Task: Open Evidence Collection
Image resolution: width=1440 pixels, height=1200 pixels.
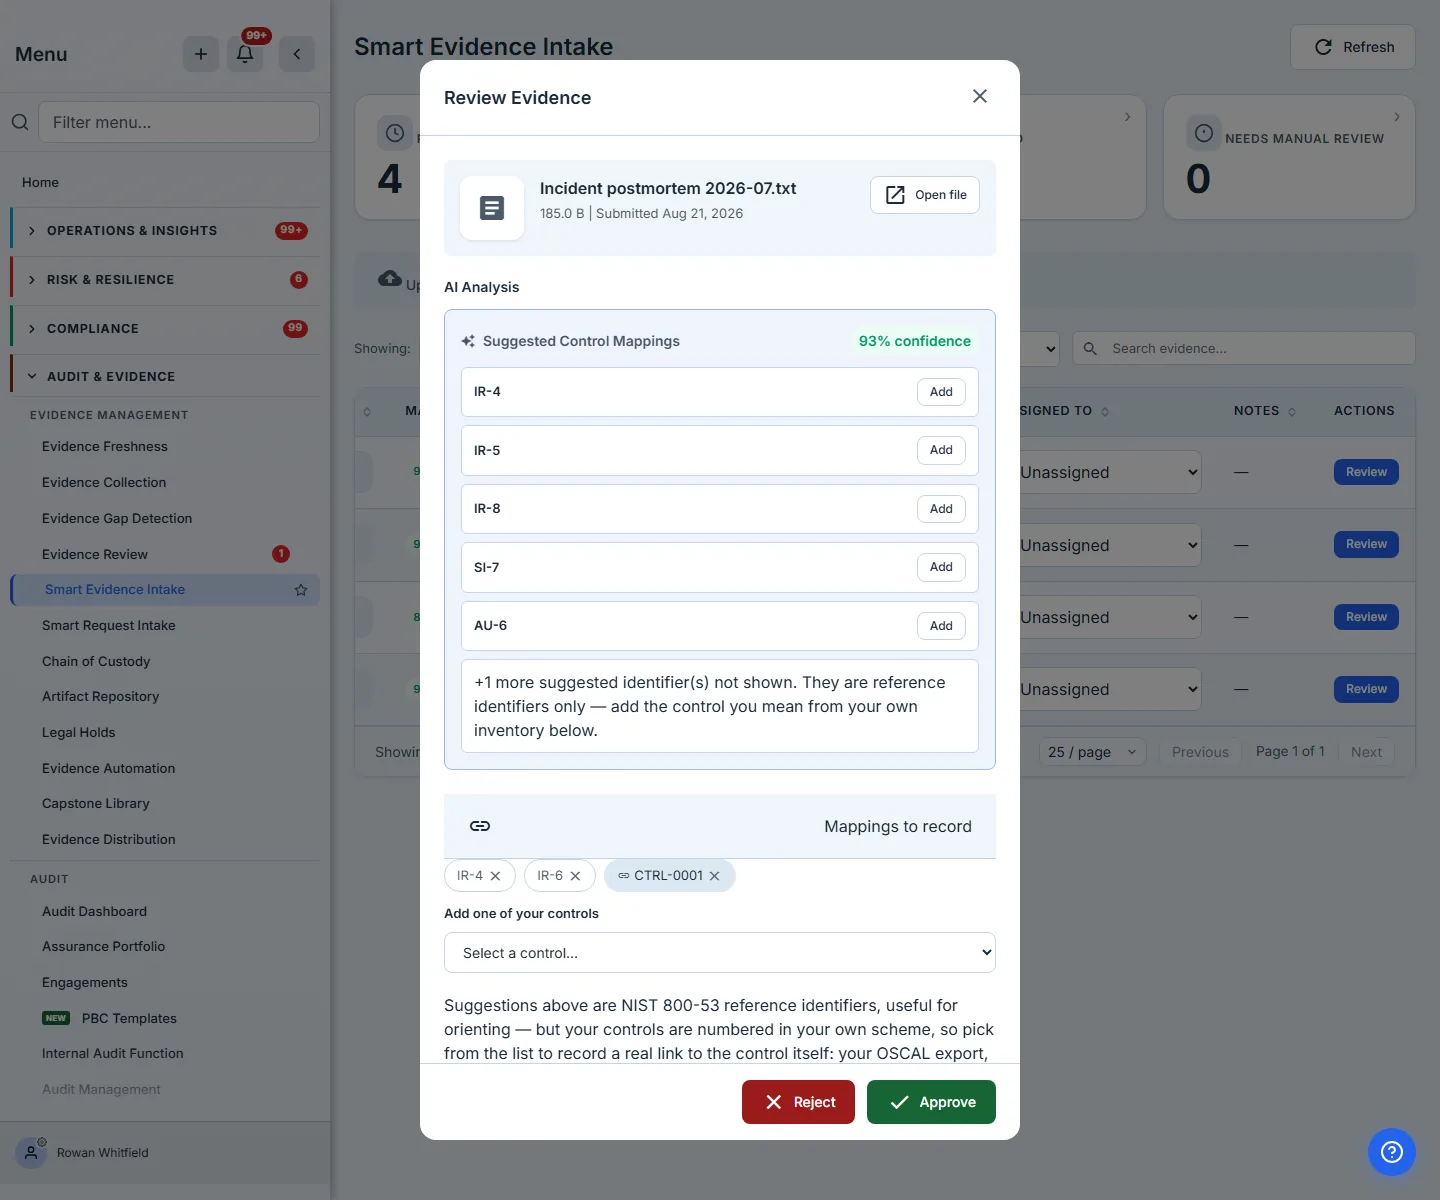Action: click(x=104, y=483)
